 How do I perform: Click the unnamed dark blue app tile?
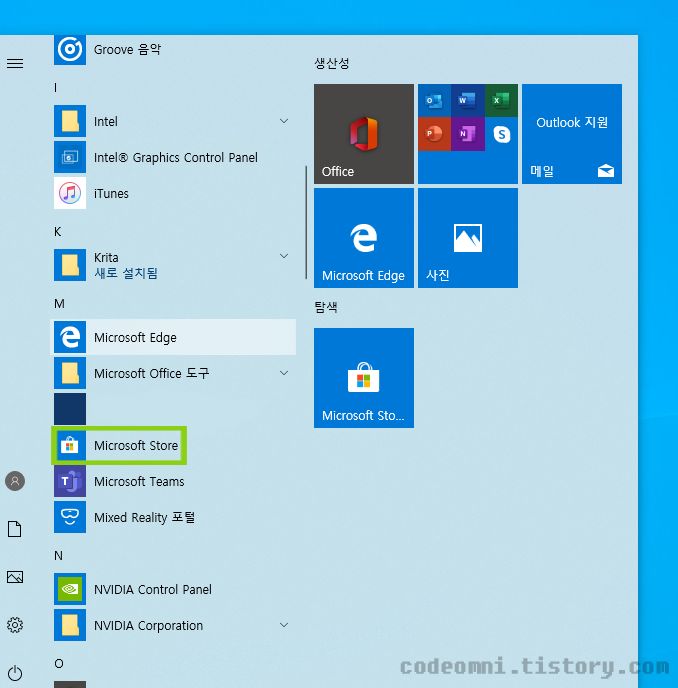70,409
